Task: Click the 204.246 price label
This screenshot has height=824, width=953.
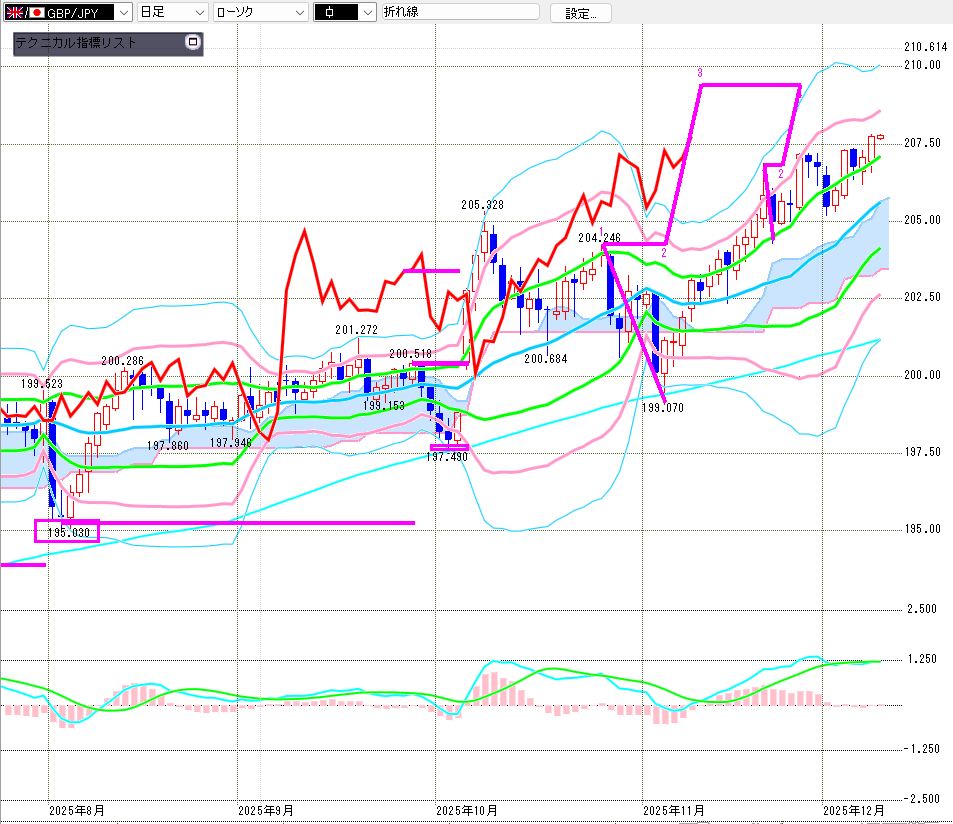Action: pyautogui.click(x=598, y=238)
